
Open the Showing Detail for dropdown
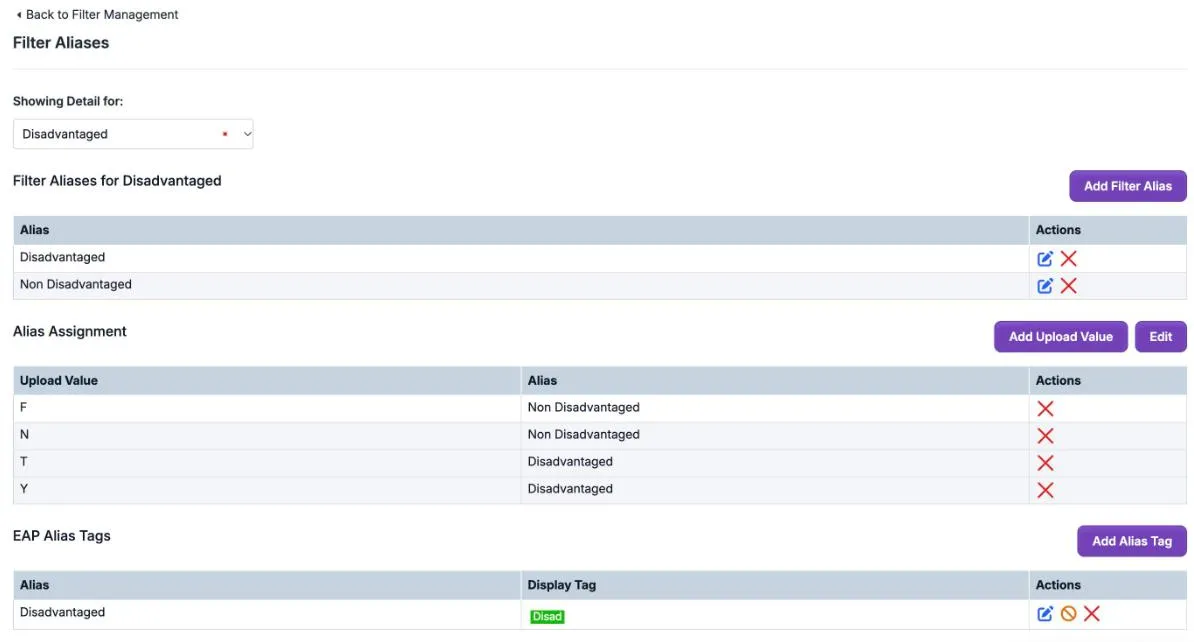point(133,134)
